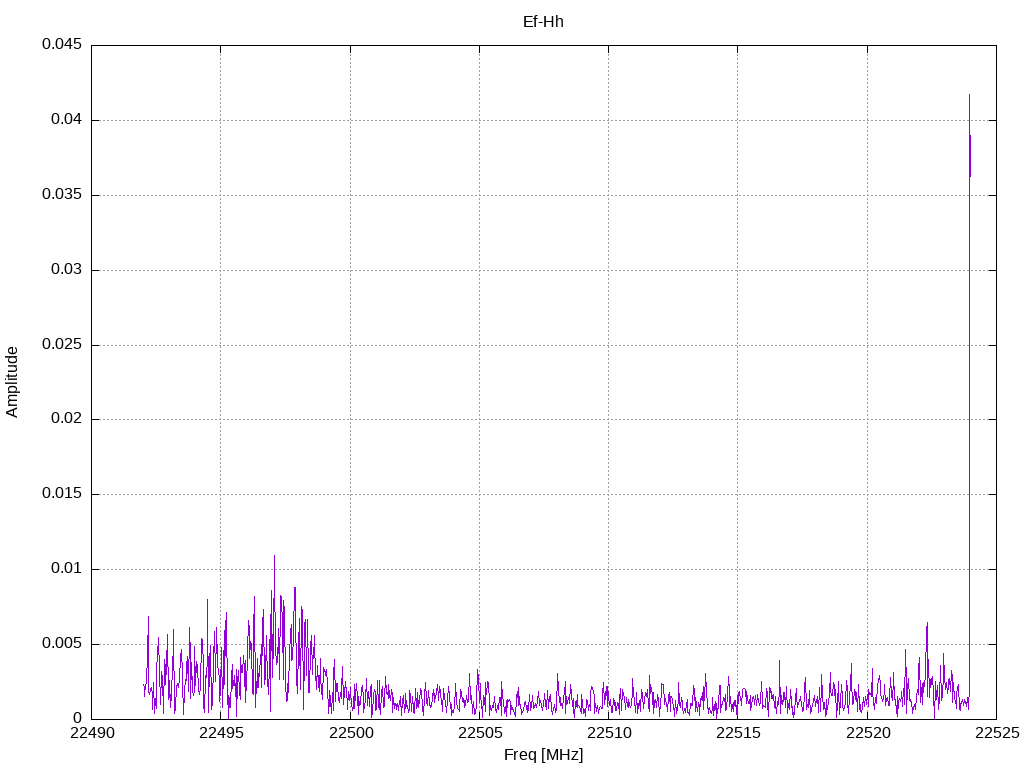The height and width of the screenshot is (768, 1024).
Task: Click the 22495 x-axis tick label
Action: click(220, 734)
